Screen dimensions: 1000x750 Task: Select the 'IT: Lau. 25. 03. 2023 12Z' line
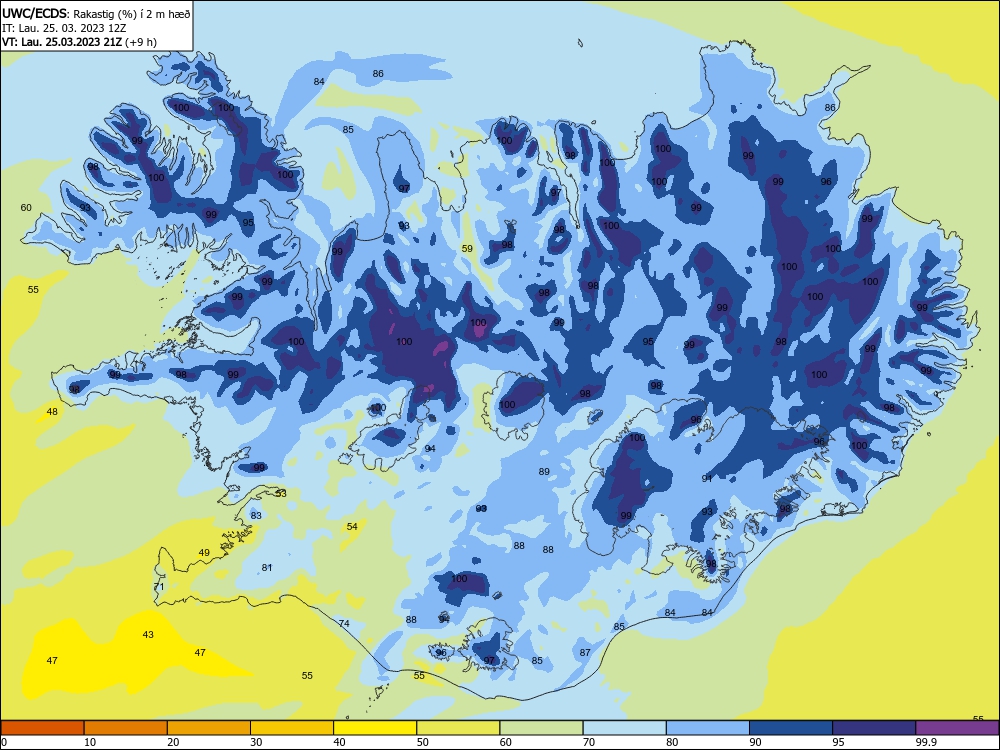(64, 28)
